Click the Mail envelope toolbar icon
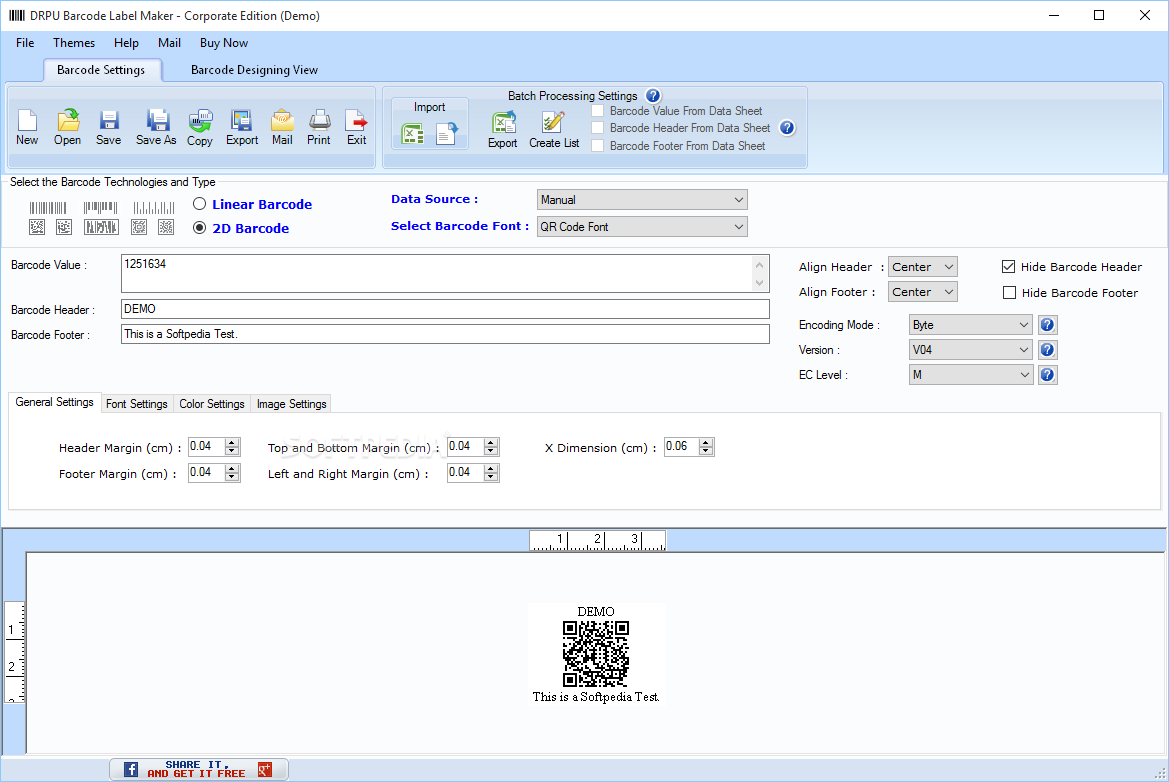 coord(283,127)
